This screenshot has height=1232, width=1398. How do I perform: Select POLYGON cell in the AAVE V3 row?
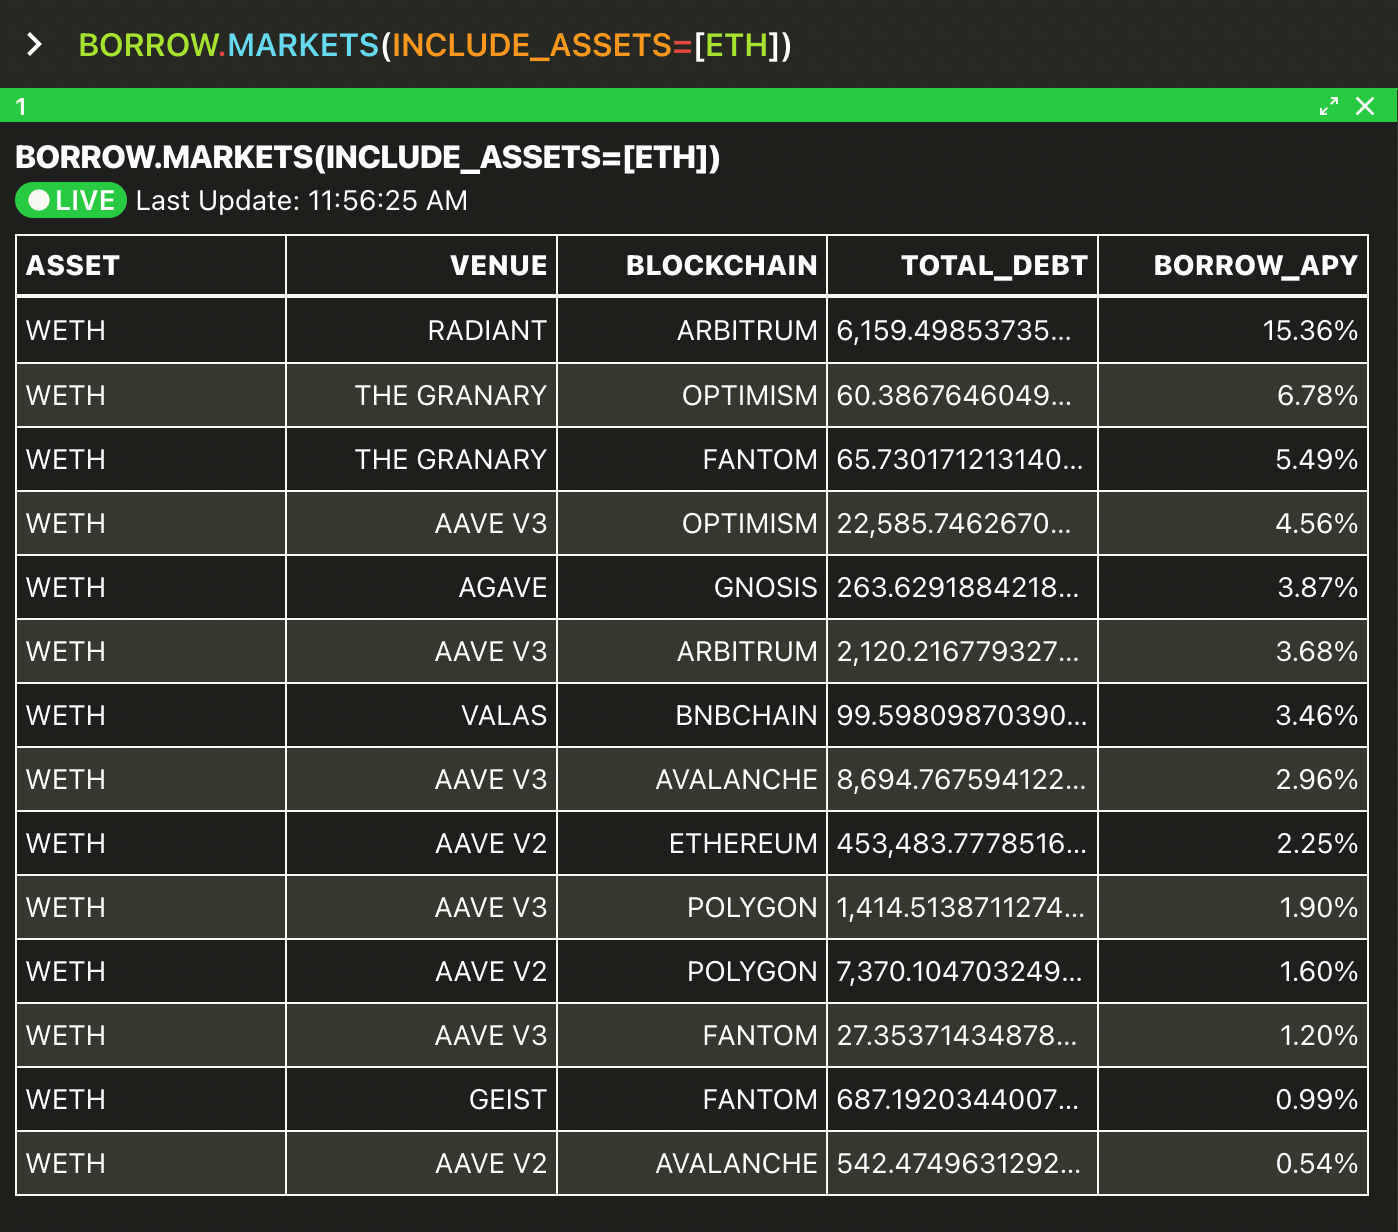pos(692,907)
